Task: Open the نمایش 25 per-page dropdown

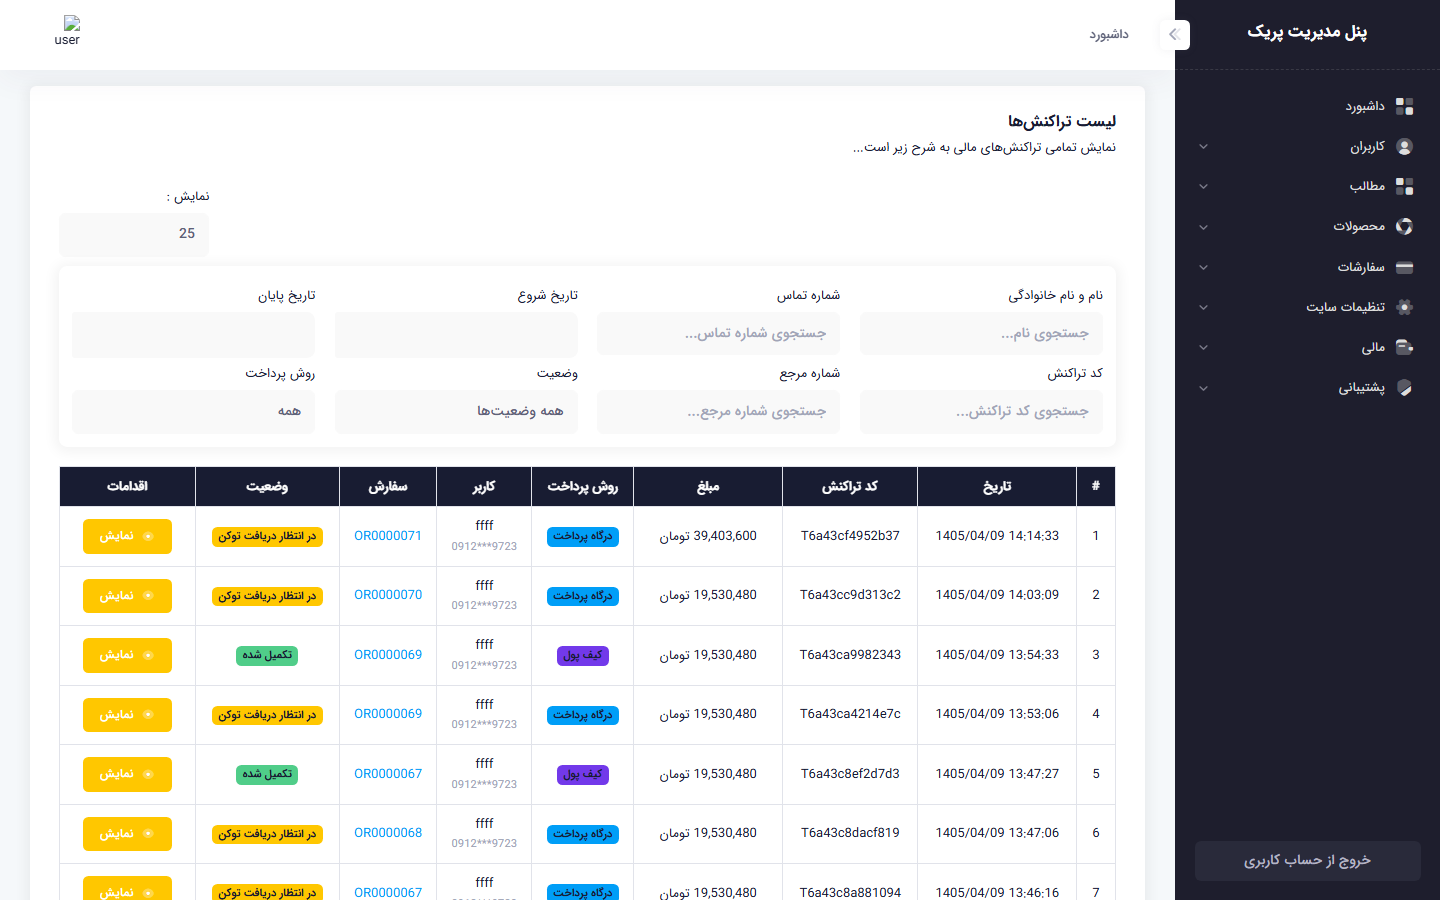Action: pyautogui.click(x=134, y=234)
